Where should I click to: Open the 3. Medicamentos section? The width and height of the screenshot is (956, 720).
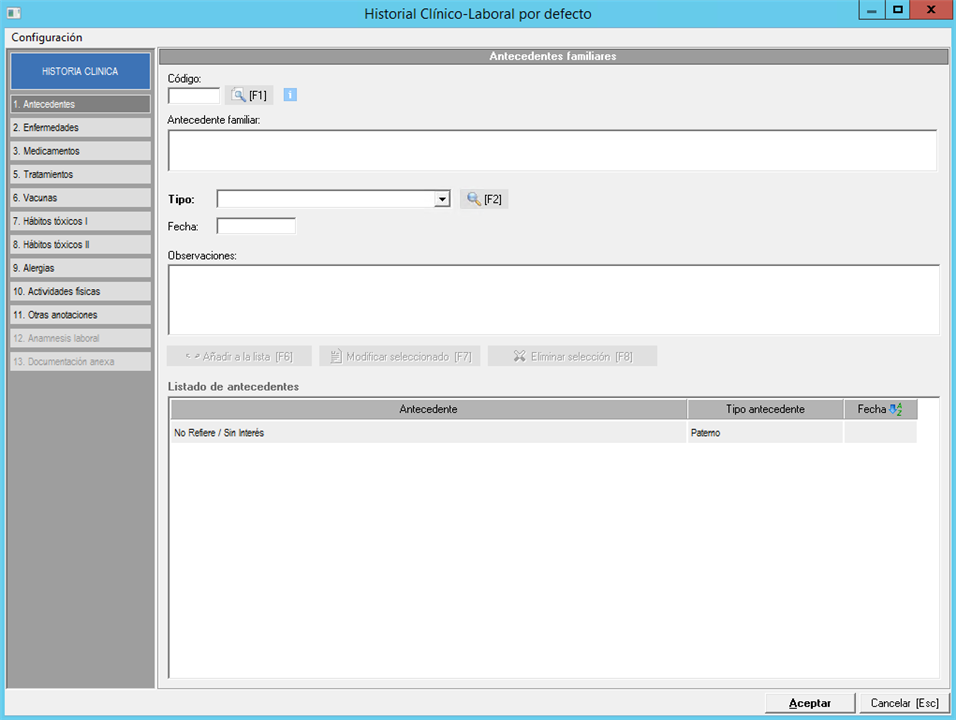(79, 151)
